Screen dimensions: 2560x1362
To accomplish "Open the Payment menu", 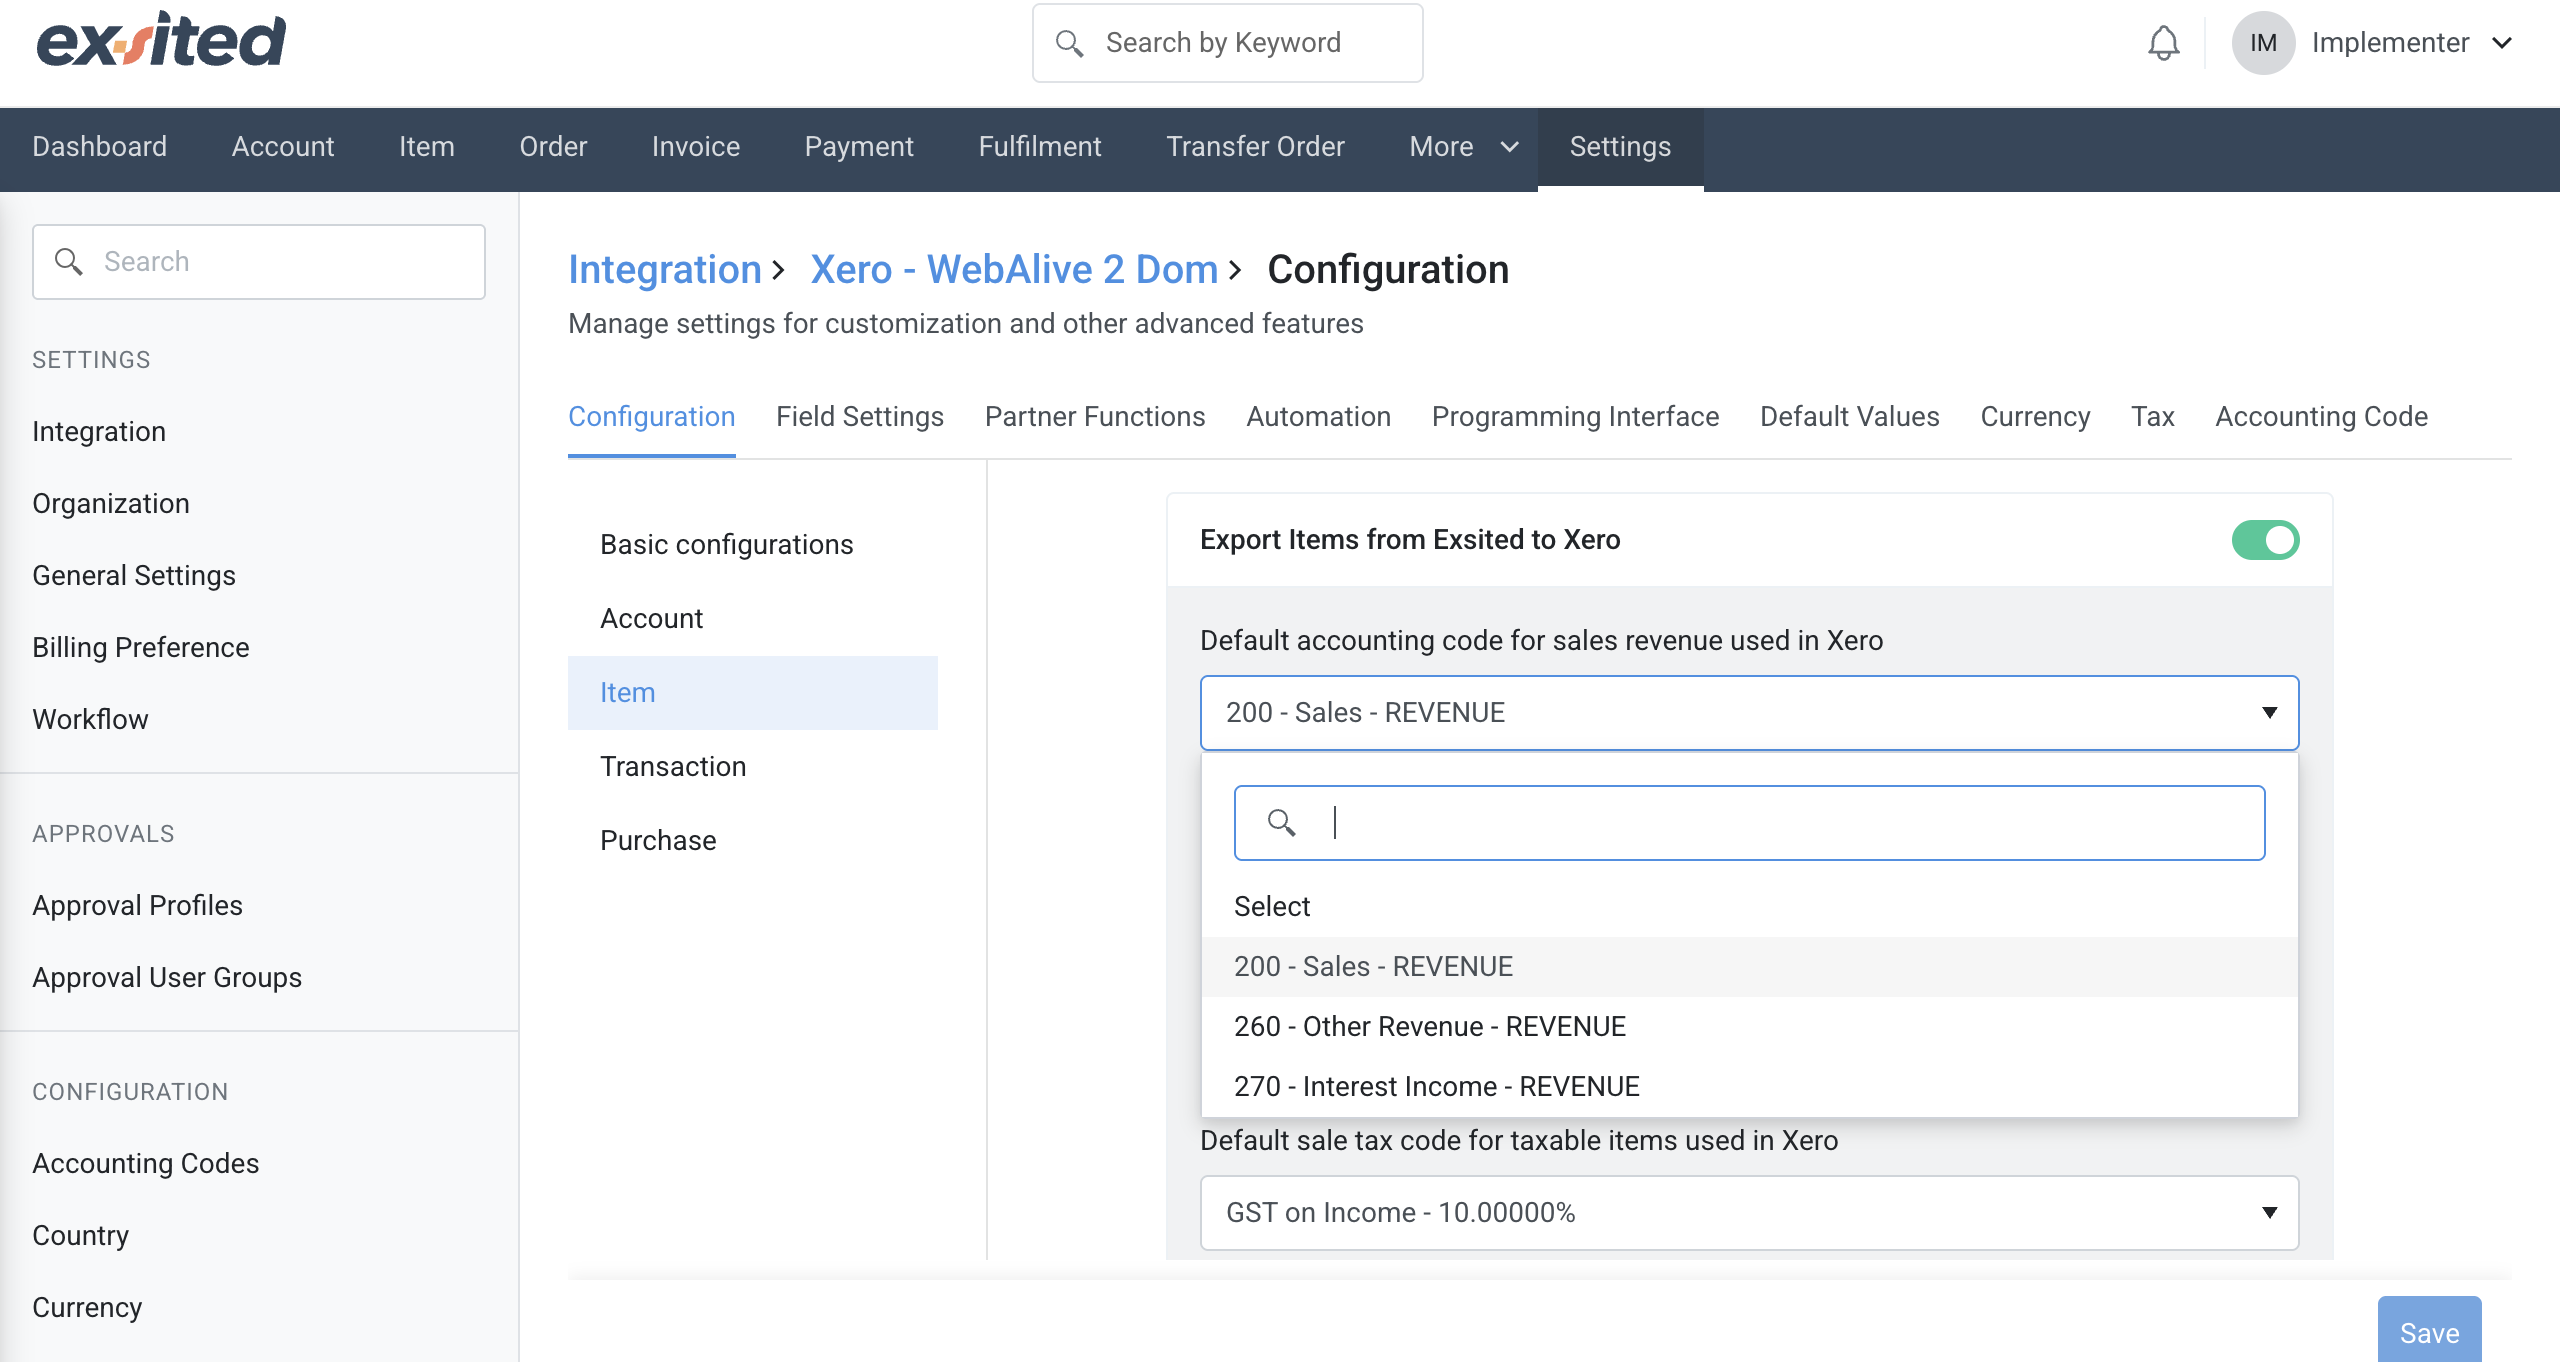I will [x=859, y=147].
